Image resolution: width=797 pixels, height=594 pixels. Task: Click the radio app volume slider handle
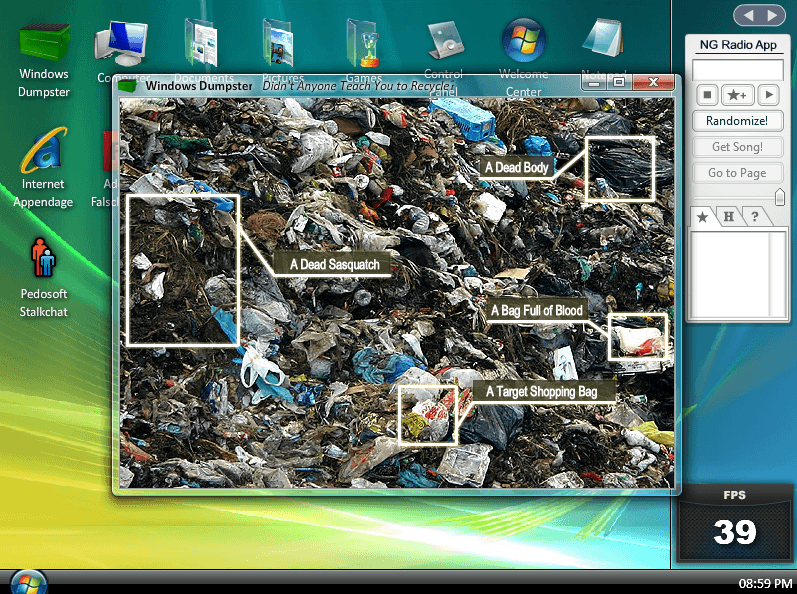tap(780, 197)
